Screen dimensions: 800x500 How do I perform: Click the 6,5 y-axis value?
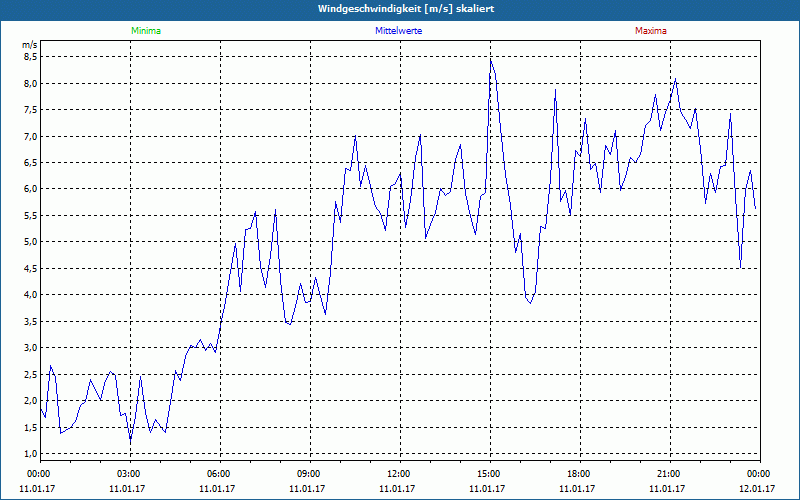click(31, 162)
